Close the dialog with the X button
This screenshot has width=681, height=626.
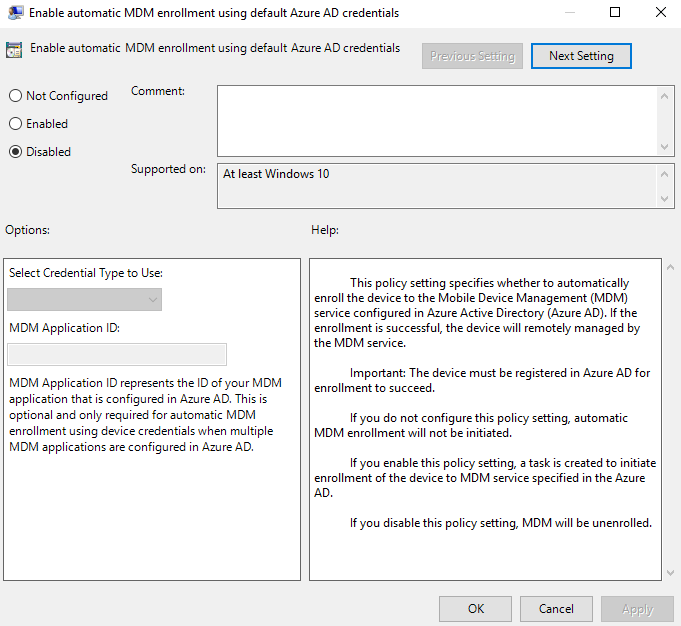coord(661,12)
